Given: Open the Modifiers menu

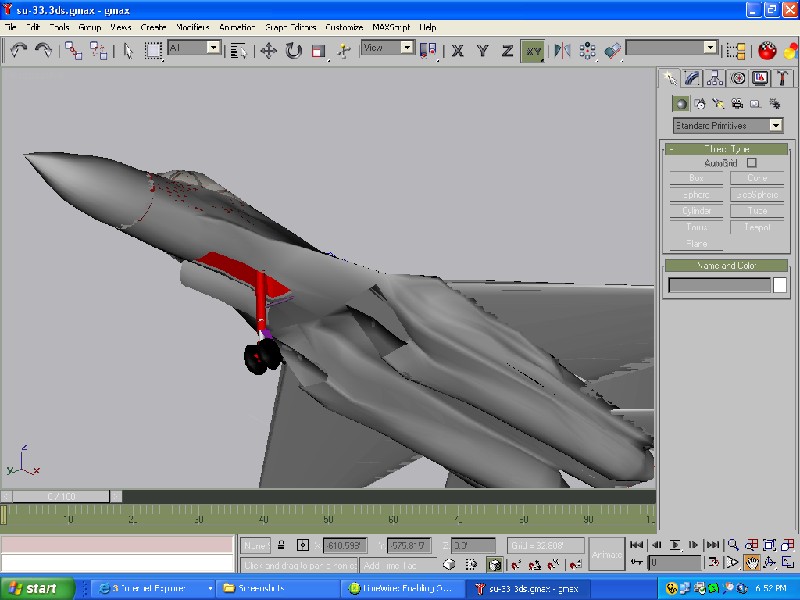Looking at the screenshot, I should 193,28.
